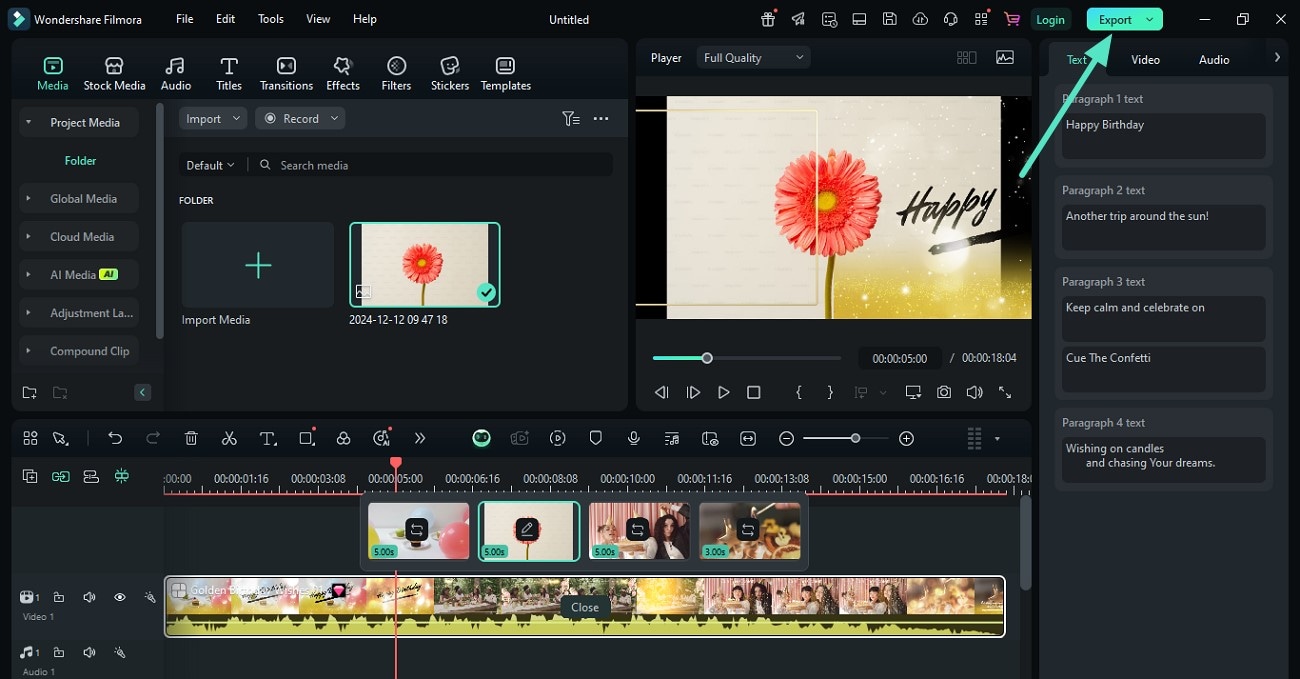Click the voiceover microphone icon

tap(633, 438)
